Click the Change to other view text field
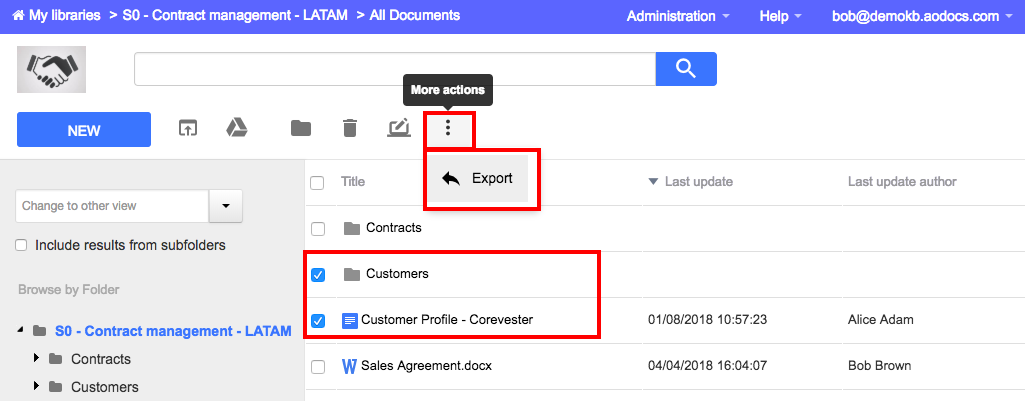 [112, 206]
